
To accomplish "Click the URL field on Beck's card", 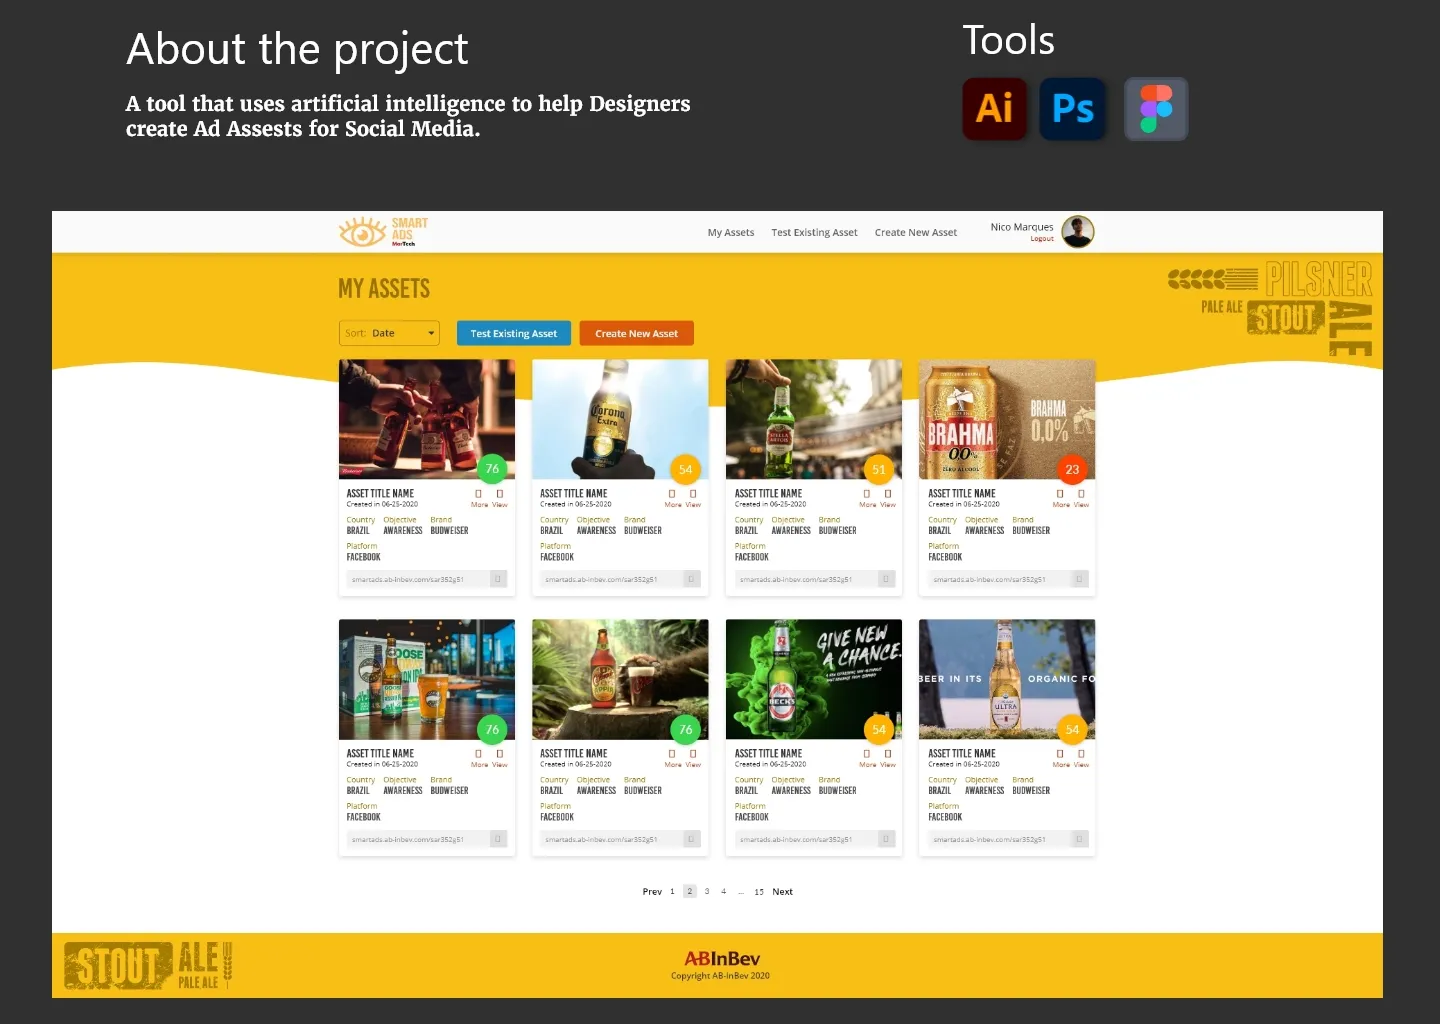I will coord(815,839).
